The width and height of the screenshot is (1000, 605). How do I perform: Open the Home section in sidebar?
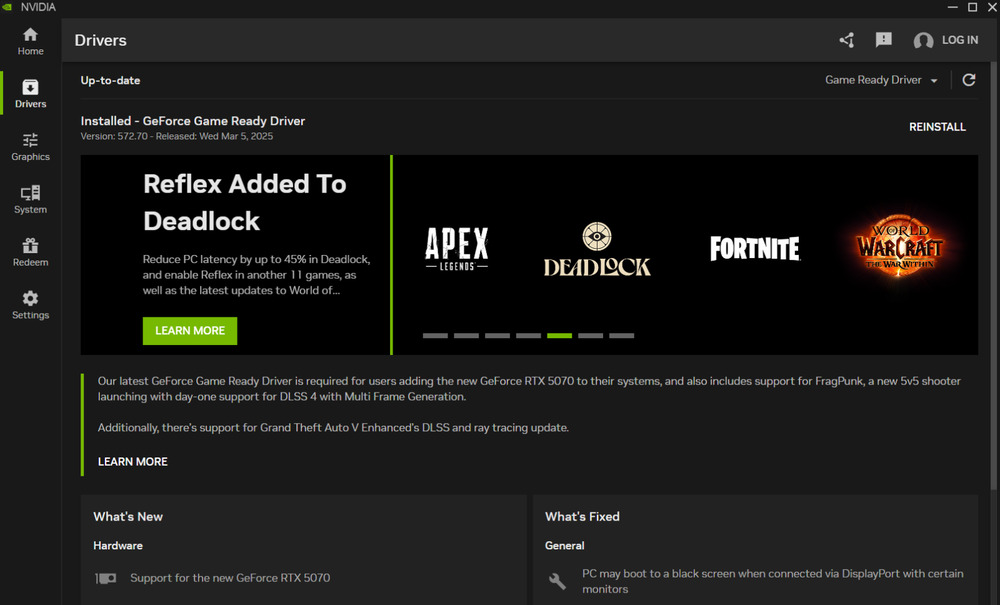30,41
